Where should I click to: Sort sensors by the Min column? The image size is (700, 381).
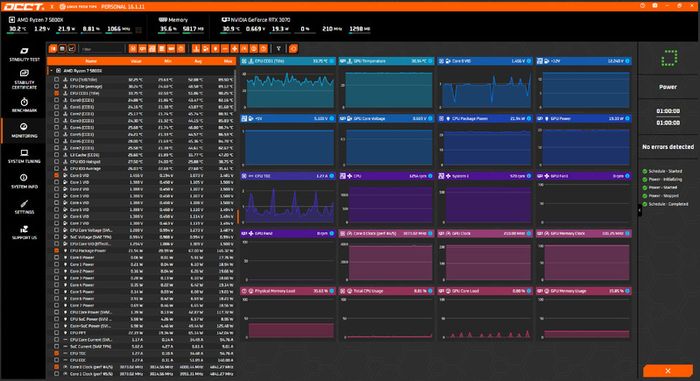pyautogui.click(x=167, y=61)
